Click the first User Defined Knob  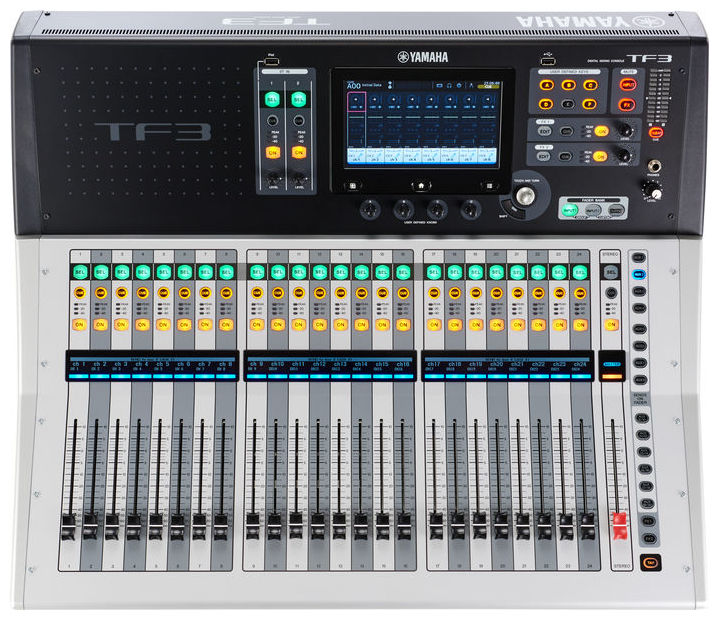coord(370,210)
